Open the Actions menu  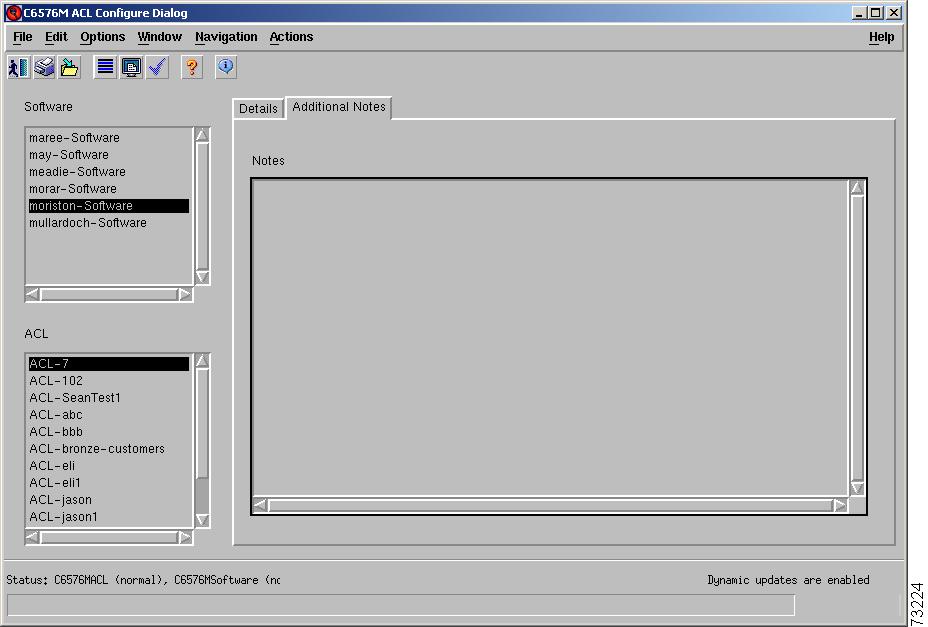(x=291, y=37)
